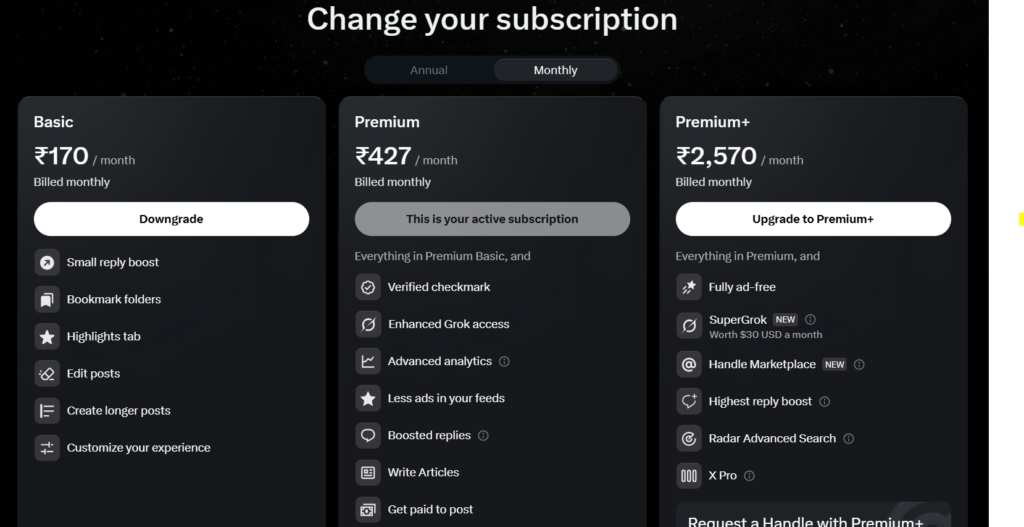This screenshot has height=527, width=1024.
Task: Click the Write Articles icon
Action: pyautogui.click(x=368, y=472)
